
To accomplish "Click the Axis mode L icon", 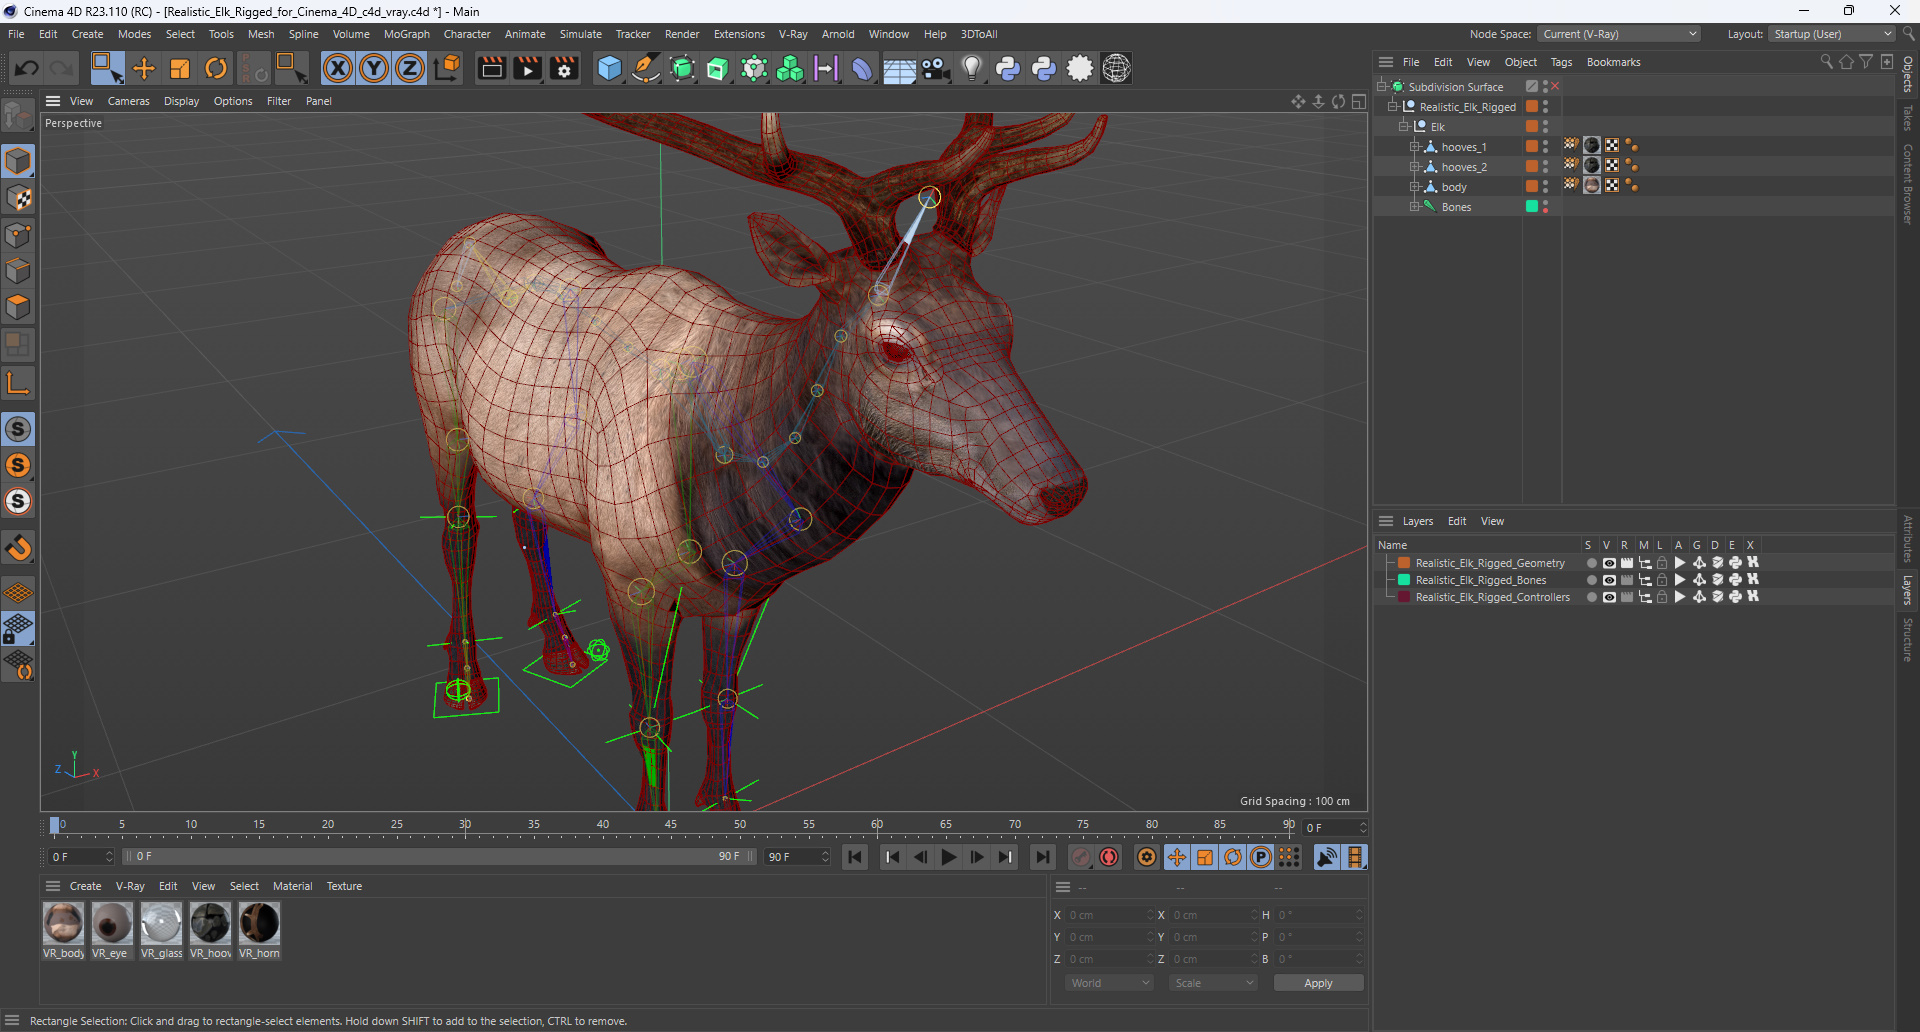I will click(x=18, y=383).
